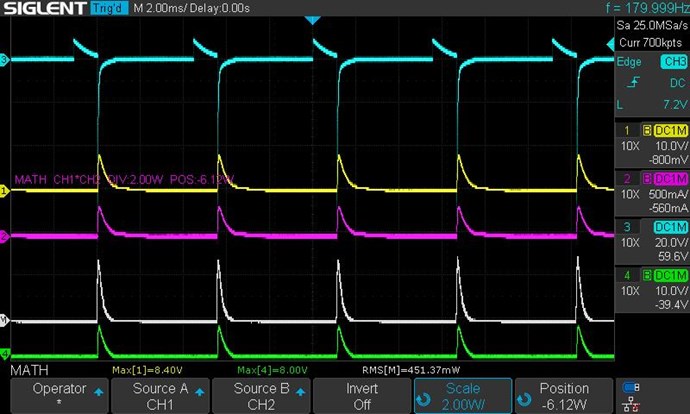Click channel 4 offset -39.4V value

(x=671, y=305)
